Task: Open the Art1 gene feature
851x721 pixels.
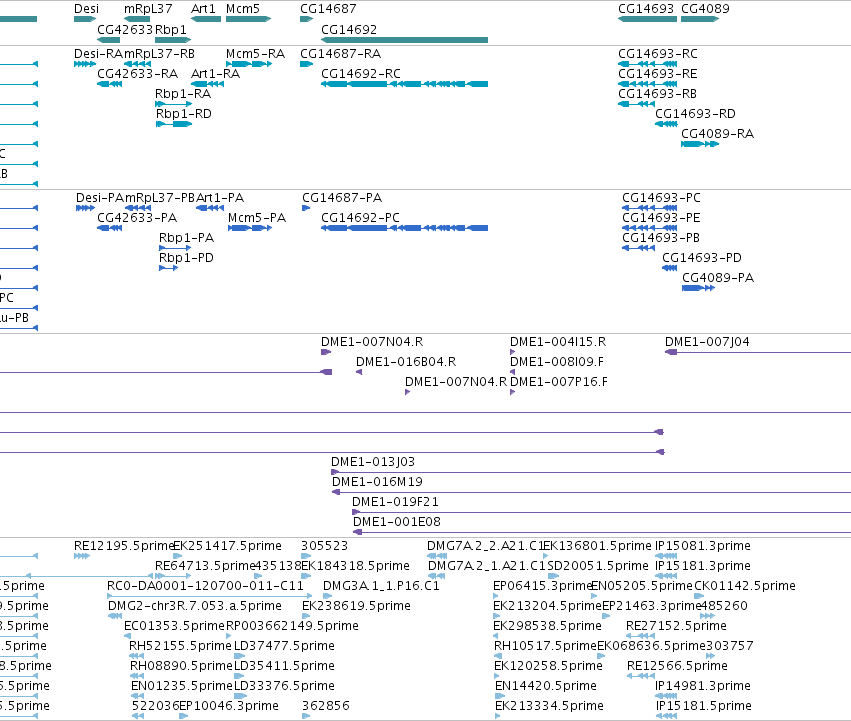Action: 206,19
